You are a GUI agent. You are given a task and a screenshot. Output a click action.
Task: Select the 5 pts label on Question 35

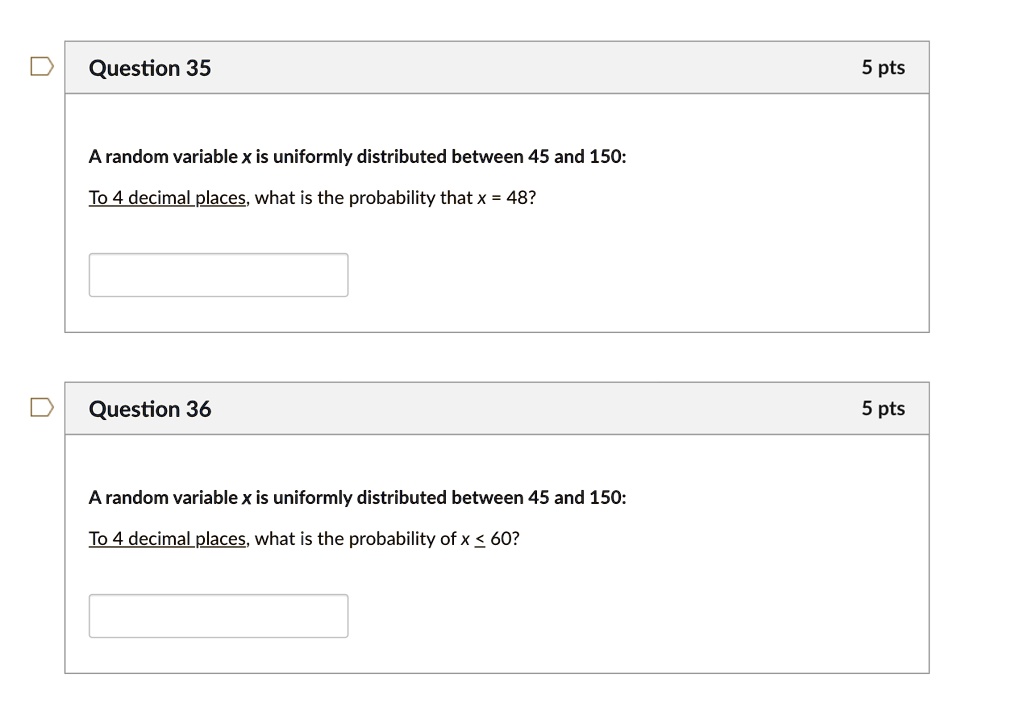coord(883,67)
